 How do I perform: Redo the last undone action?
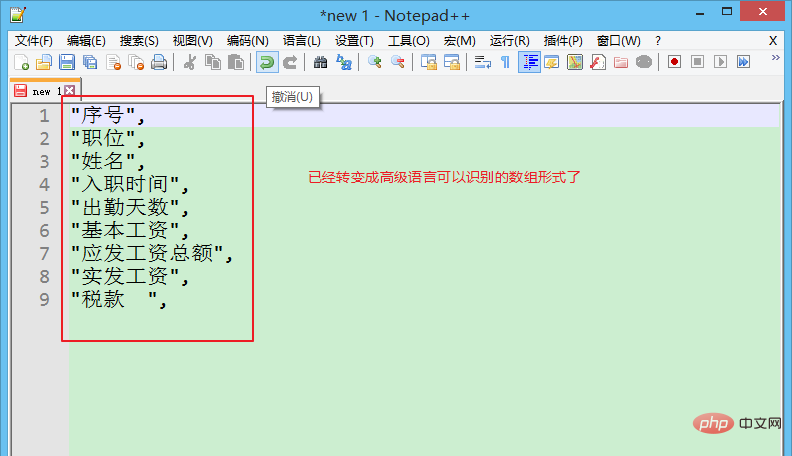[290, 62]
